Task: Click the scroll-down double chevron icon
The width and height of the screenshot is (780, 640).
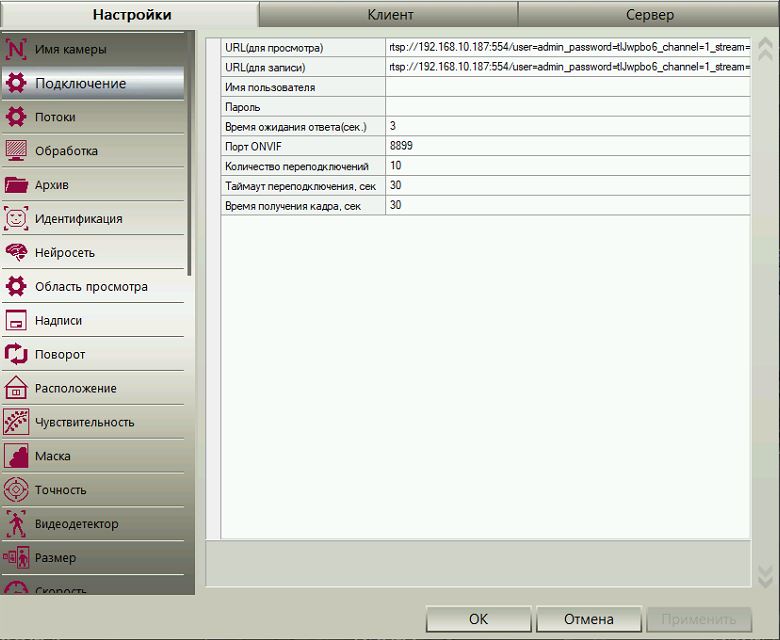Action: 765,576
